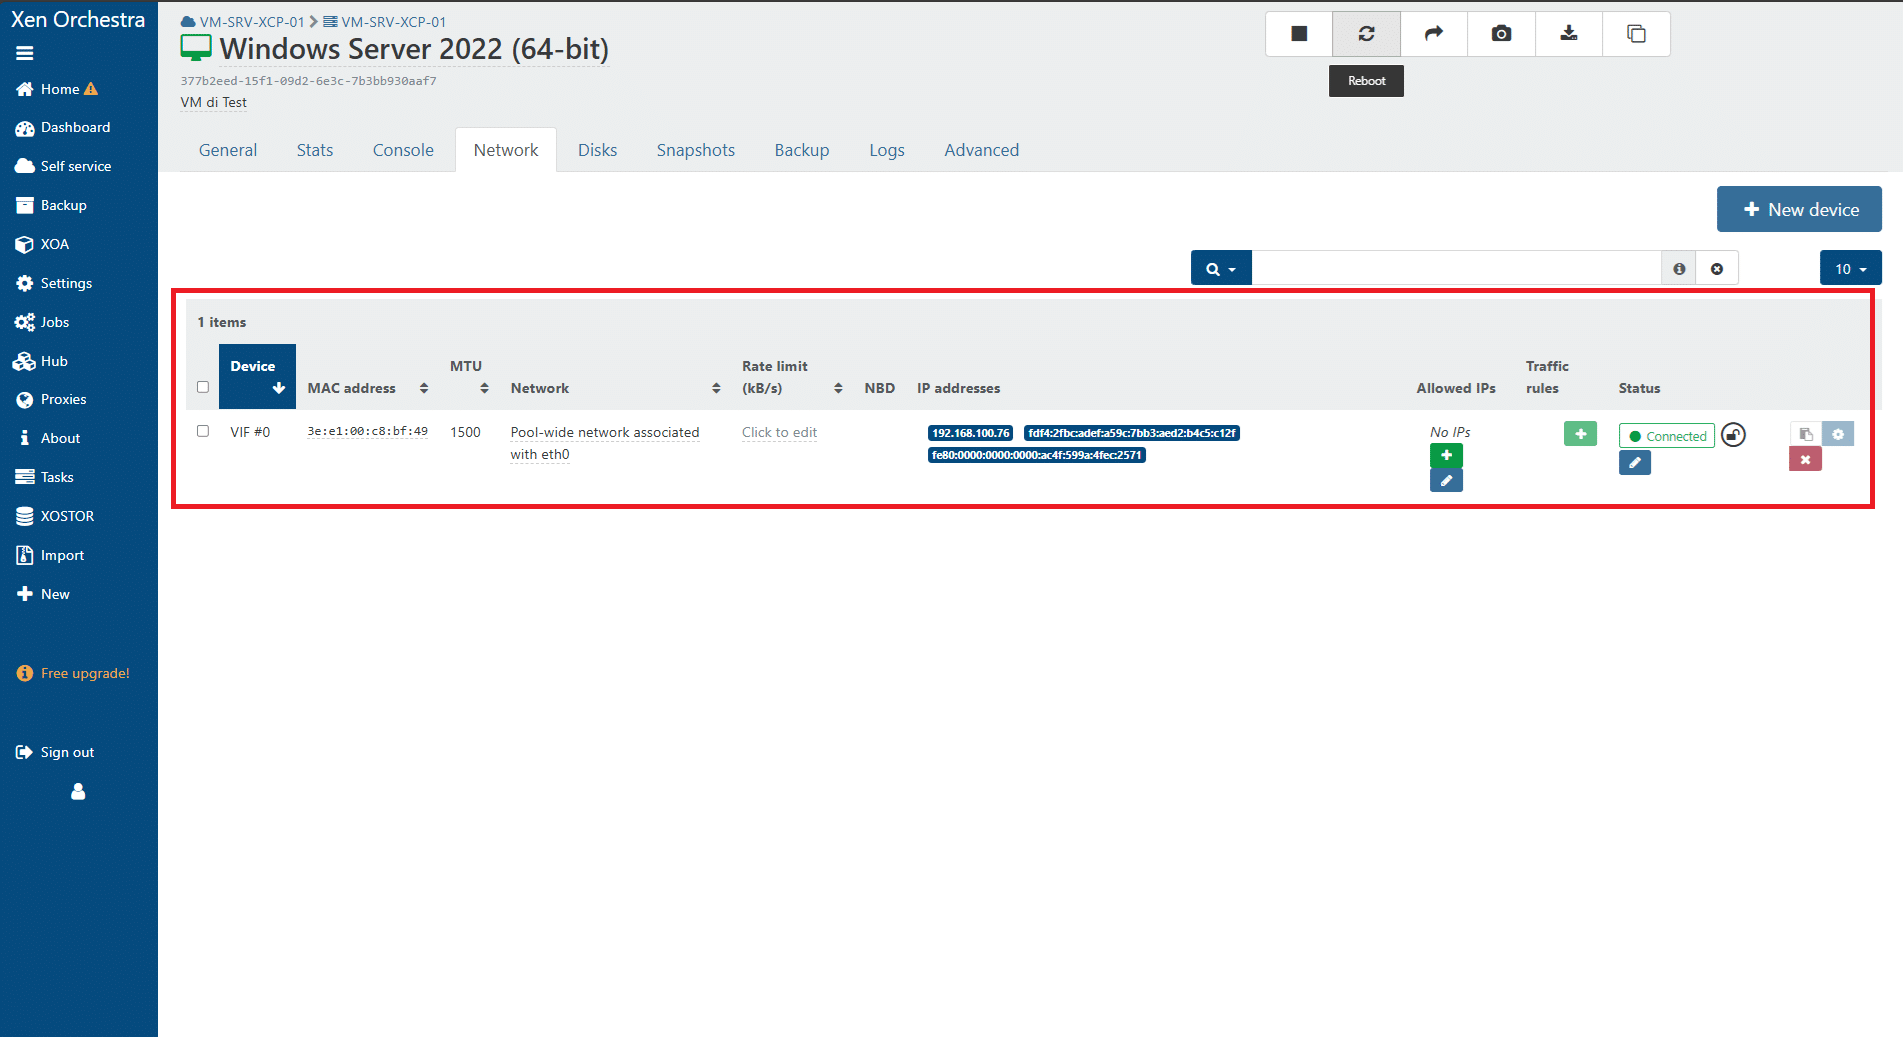Viewport: 1903px width, 1037px height.
Task: Toggle the Connected status of VIF #0
Action: (1666, 436)
